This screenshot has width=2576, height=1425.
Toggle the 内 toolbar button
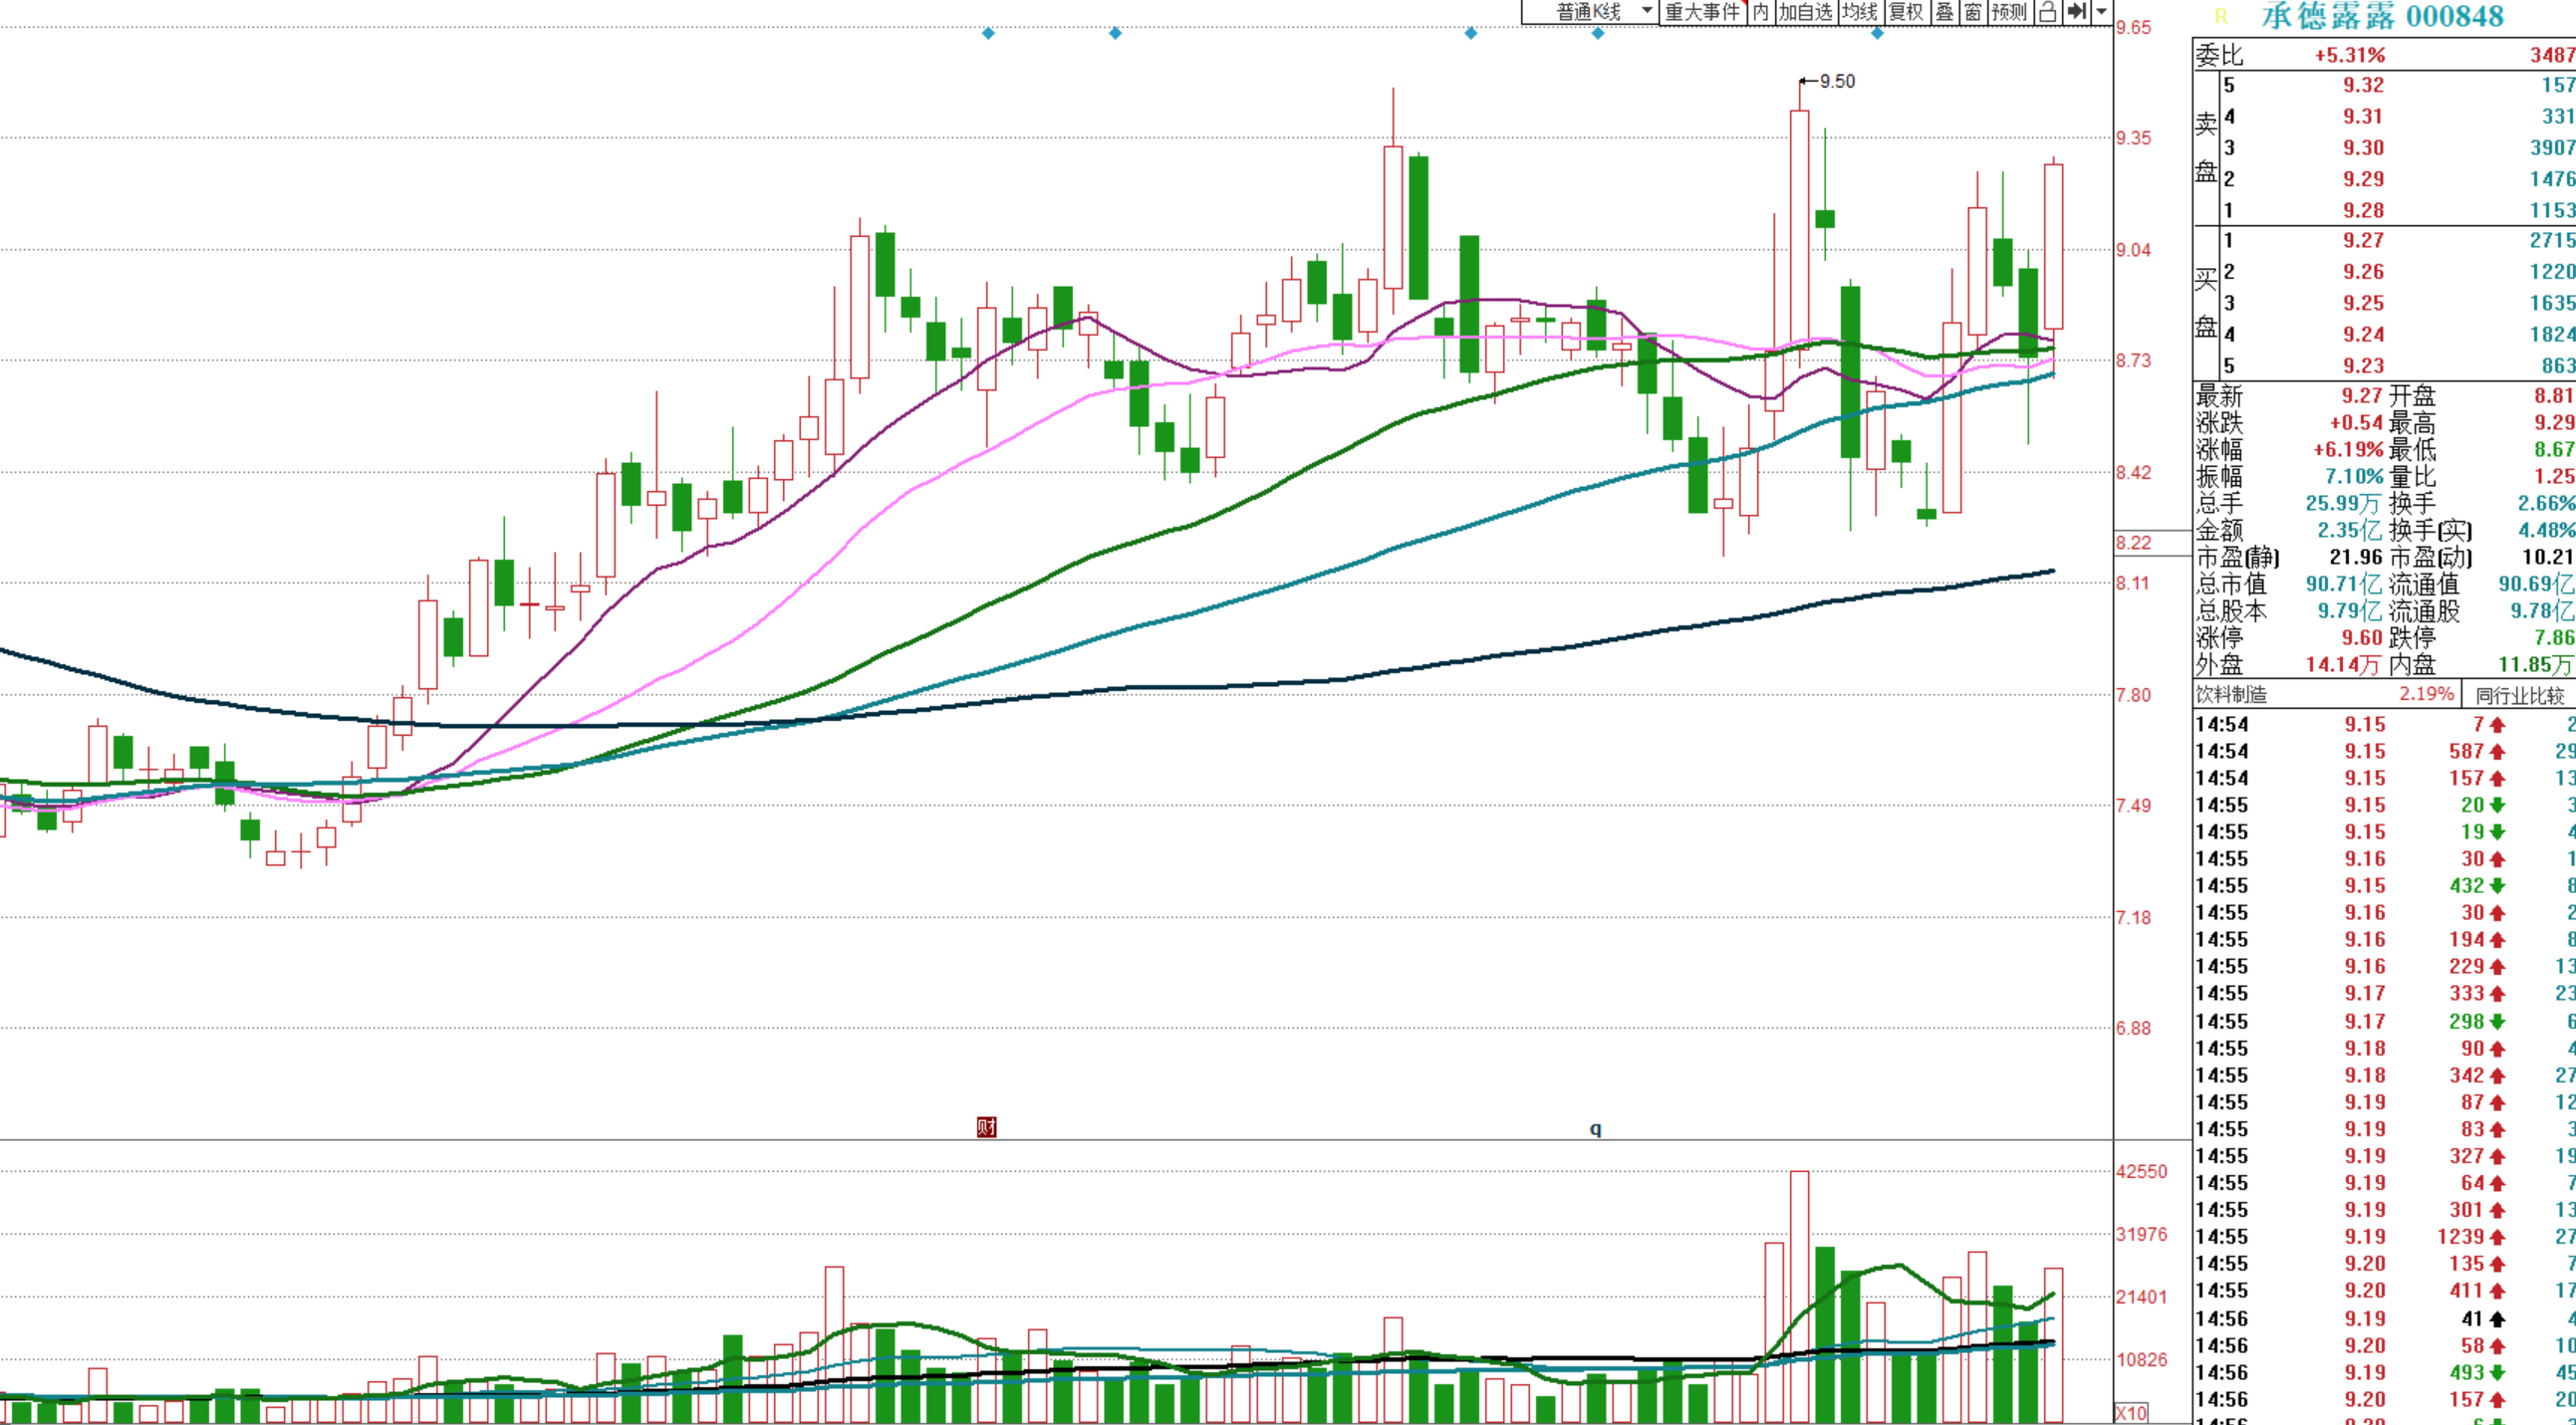1761,12
